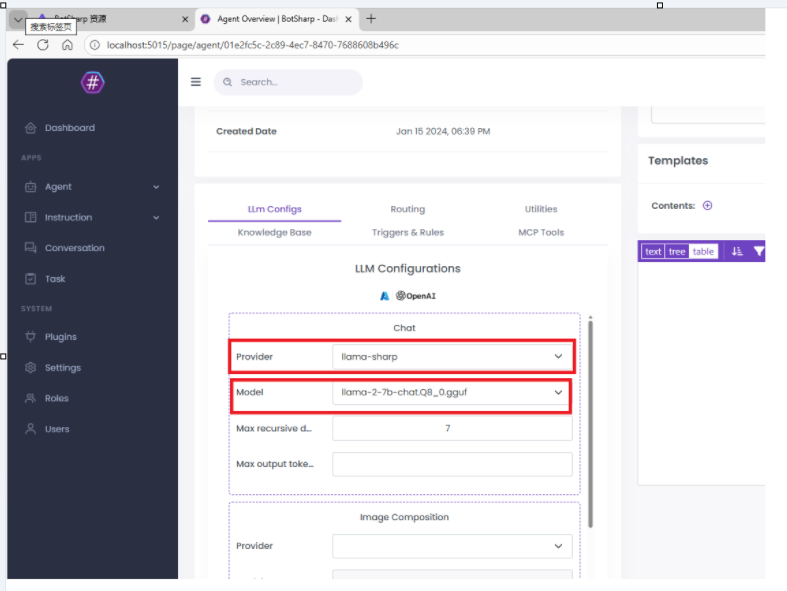Click the Image Composition section title

pyautogui.click(x=404, y=517)
